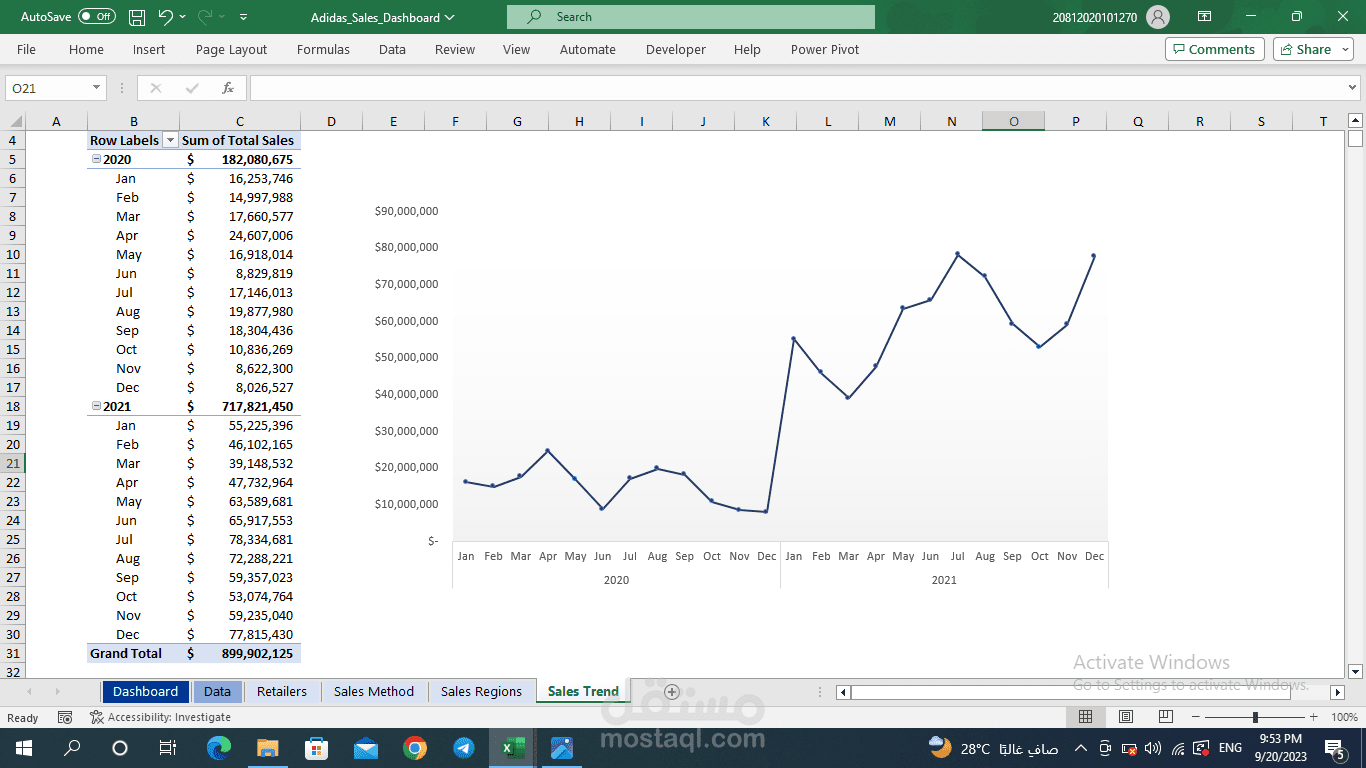Open the Dashboard sheet tab
This screenshot has height=768, width=1366.
(145, 691)
